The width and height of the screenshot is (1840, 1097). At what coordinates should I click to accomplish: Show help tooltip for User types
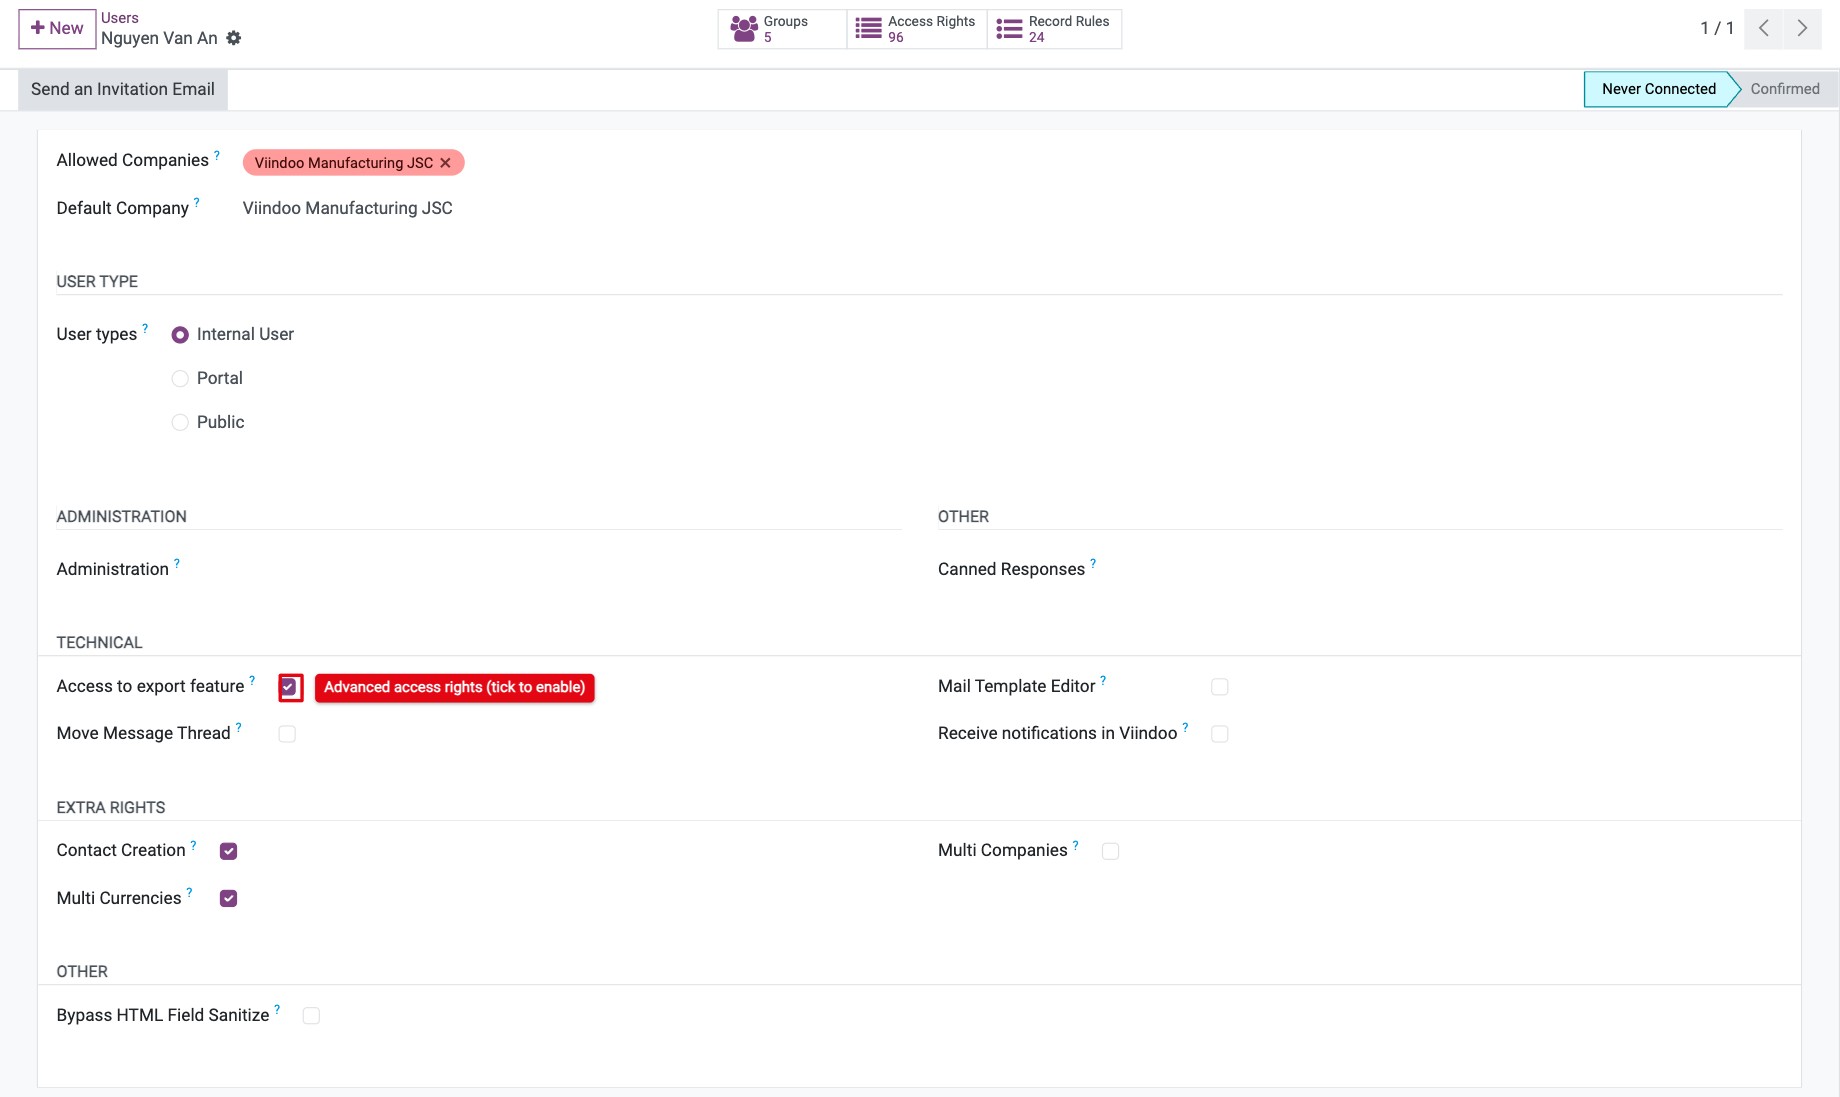click(x=145, y=328)
